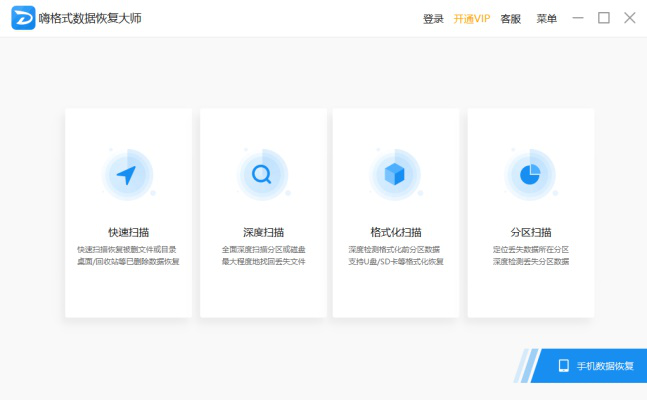Choose the 分区扫描 card title

(530, 232)
